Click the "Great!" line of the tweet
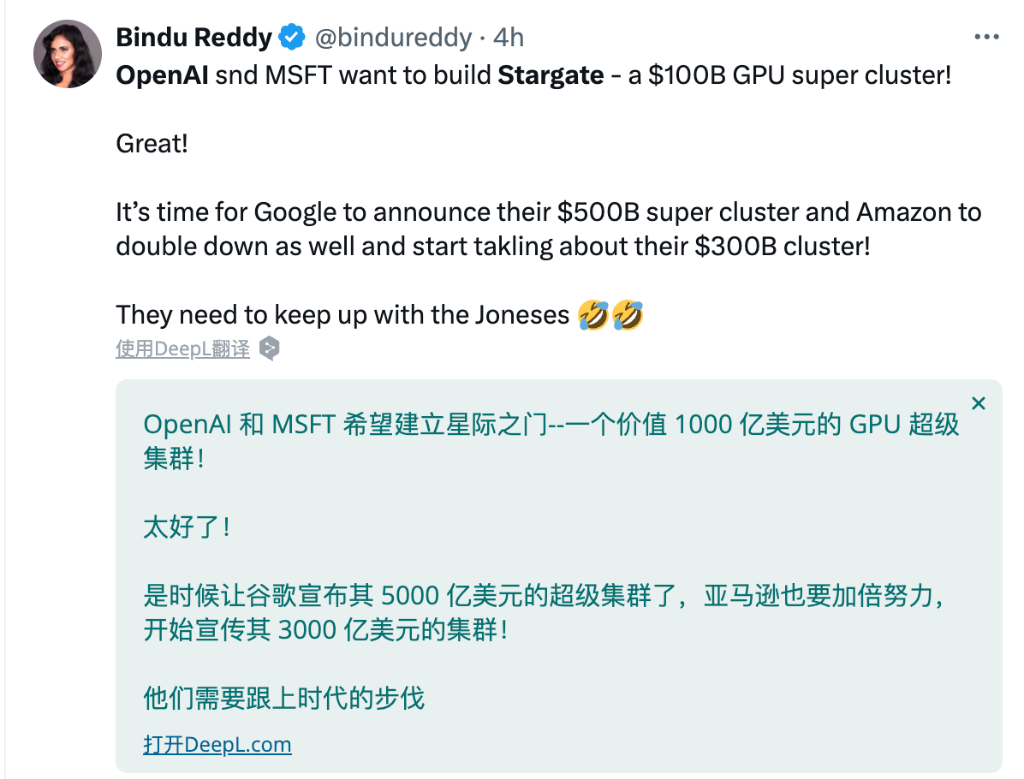 [x=152, y=144]
